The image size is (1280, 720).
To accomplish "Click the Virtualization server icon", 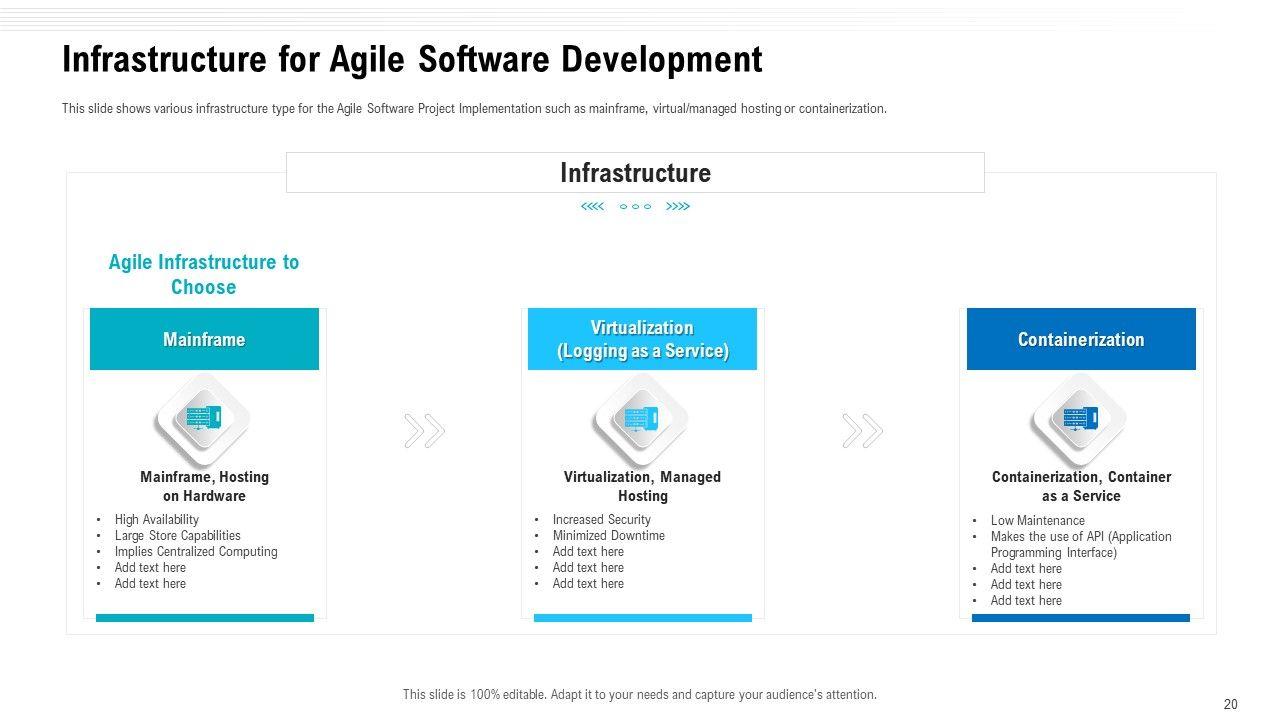I will pyautogui.click(x=641, y=419).
